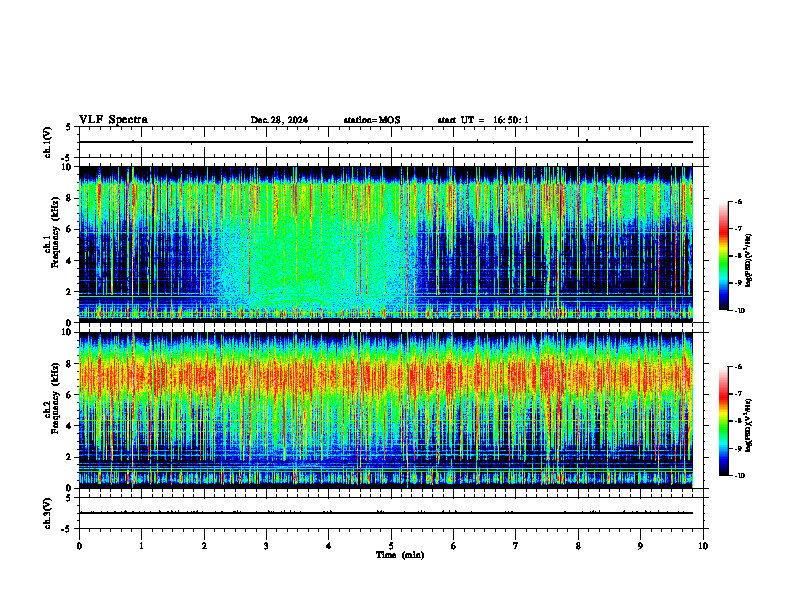792x612 pixels.
Task: Select ch.1 Frequency (kHz) axis label
Action: point(51,232)
